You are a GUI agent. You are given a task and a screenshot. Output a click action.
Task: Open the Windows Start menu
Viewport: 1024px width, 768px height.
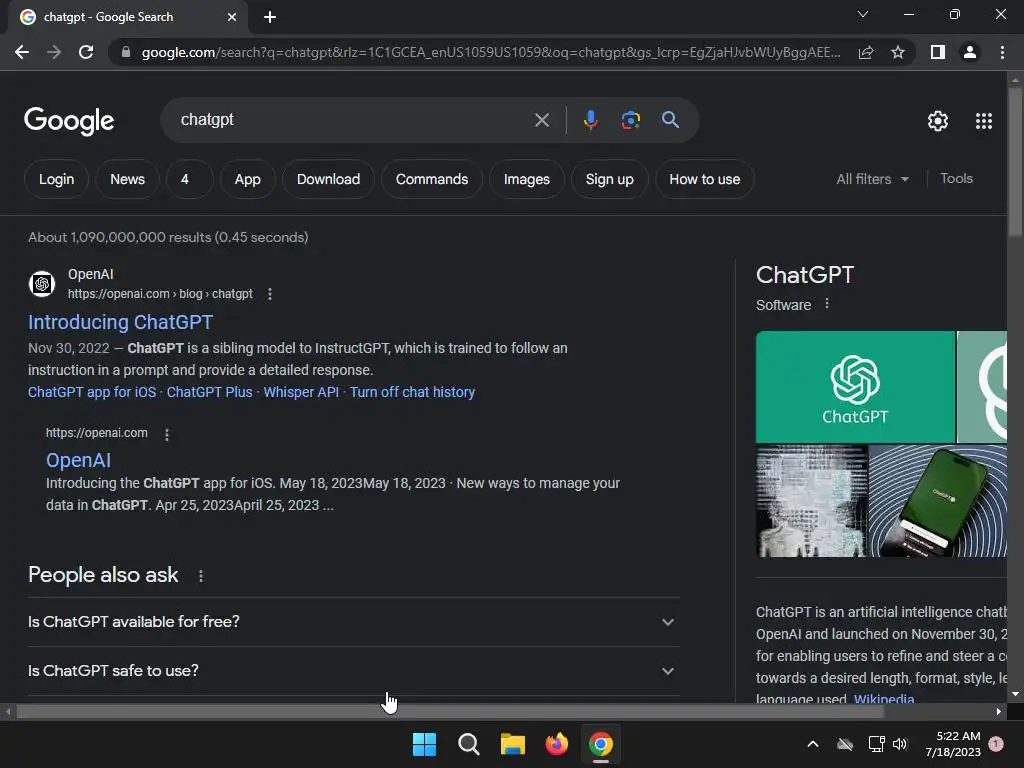coord(424,744)
